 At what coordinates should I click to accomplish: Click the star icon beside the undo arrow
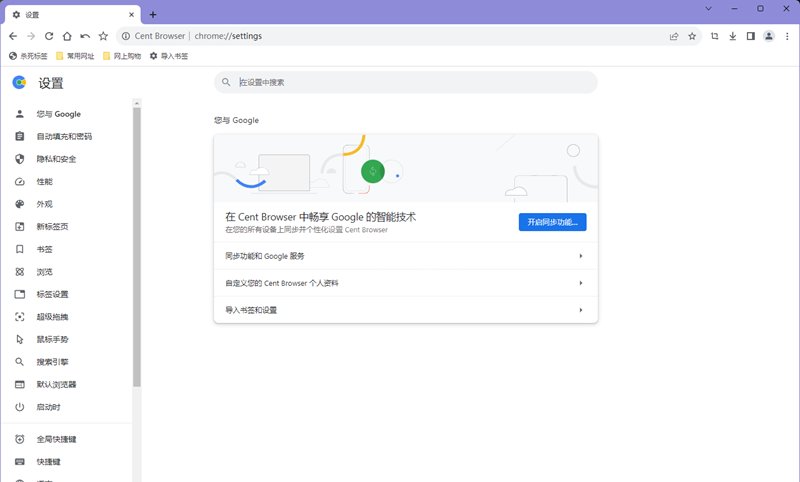click(103, 36)
